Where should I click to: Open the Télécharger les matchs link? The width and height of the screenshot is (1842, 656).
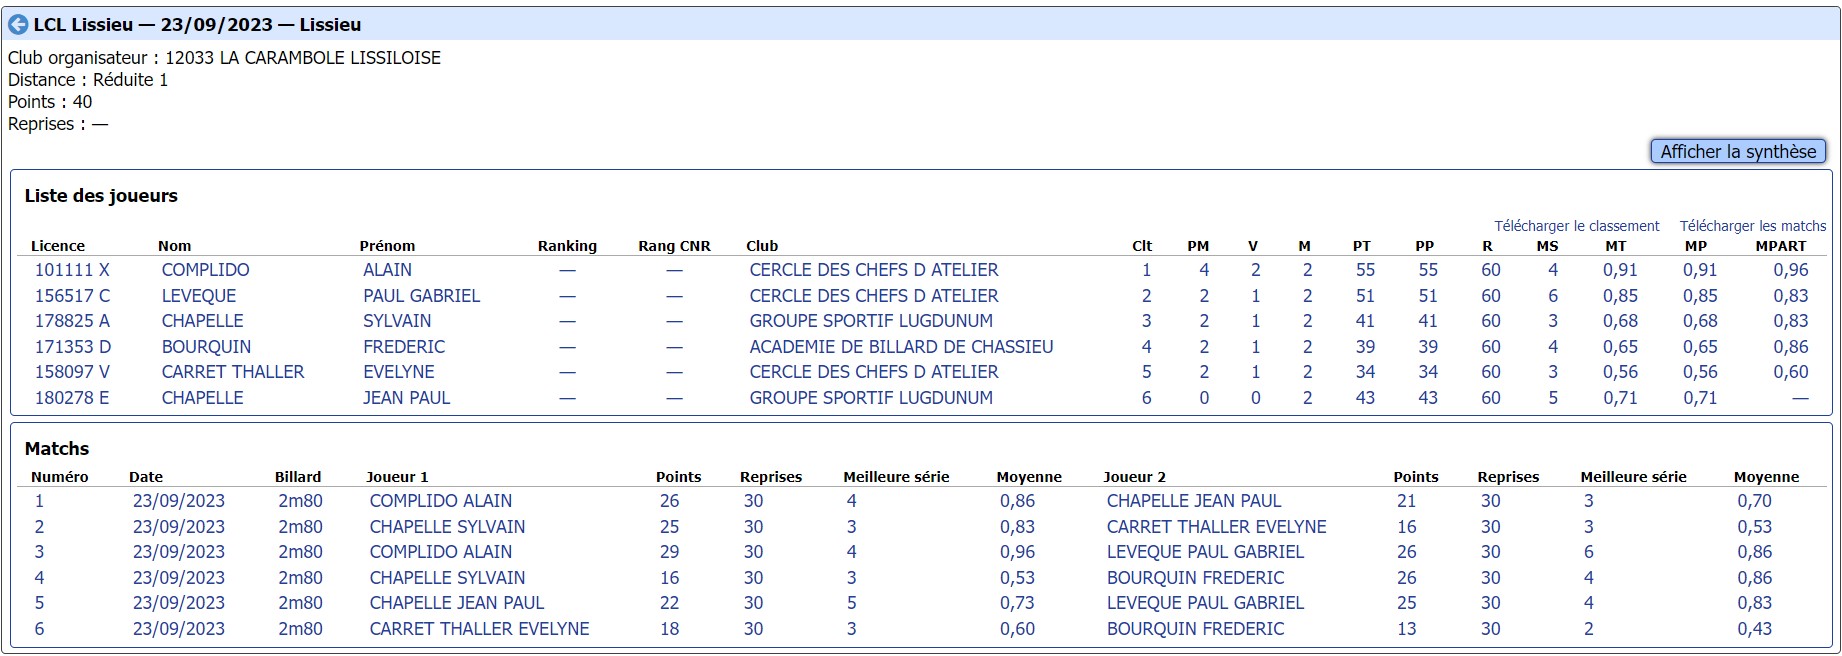click(1752, 226)
